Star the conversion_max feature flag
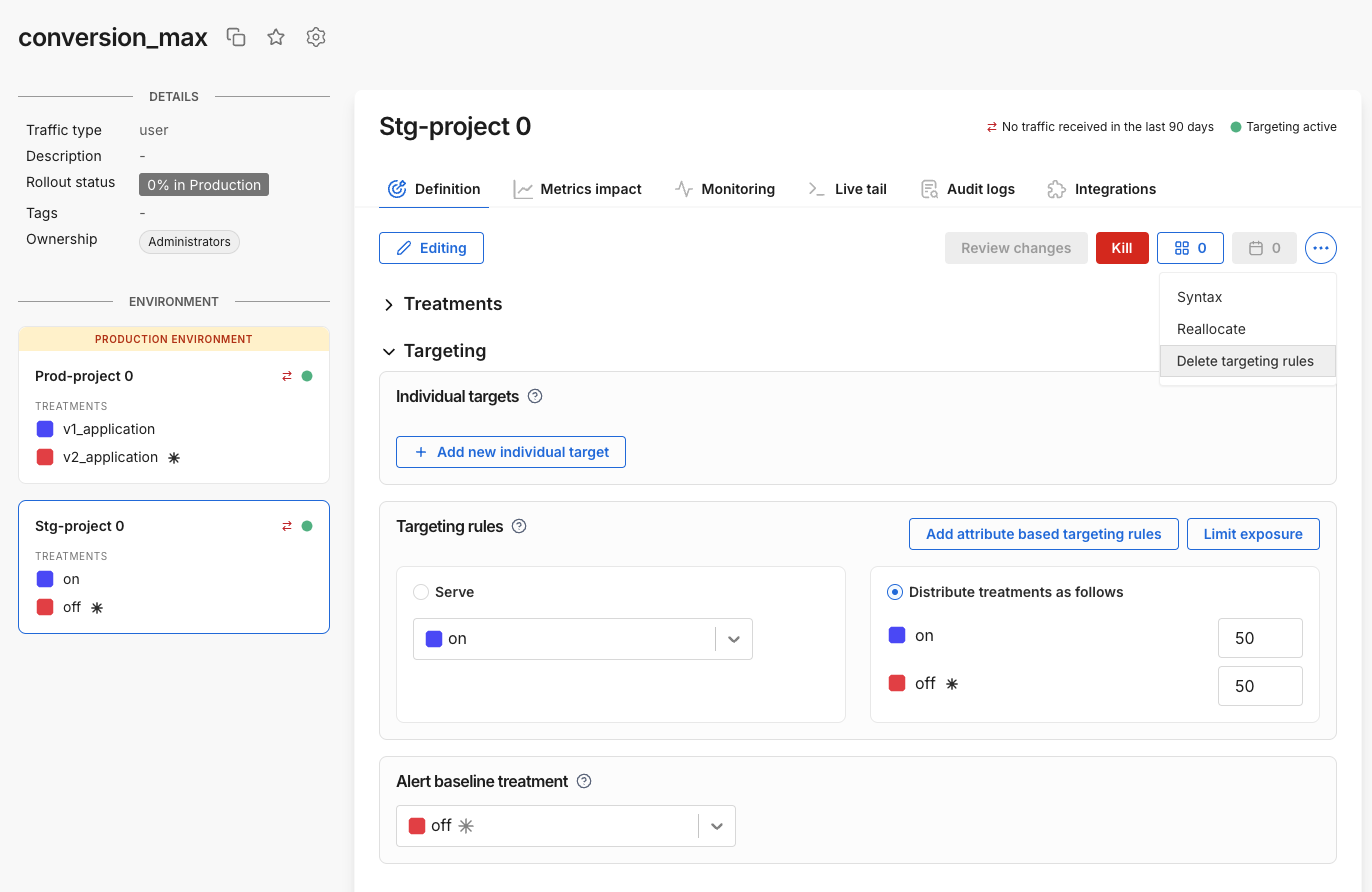The image size is (1372, 892). click(276, 37)
